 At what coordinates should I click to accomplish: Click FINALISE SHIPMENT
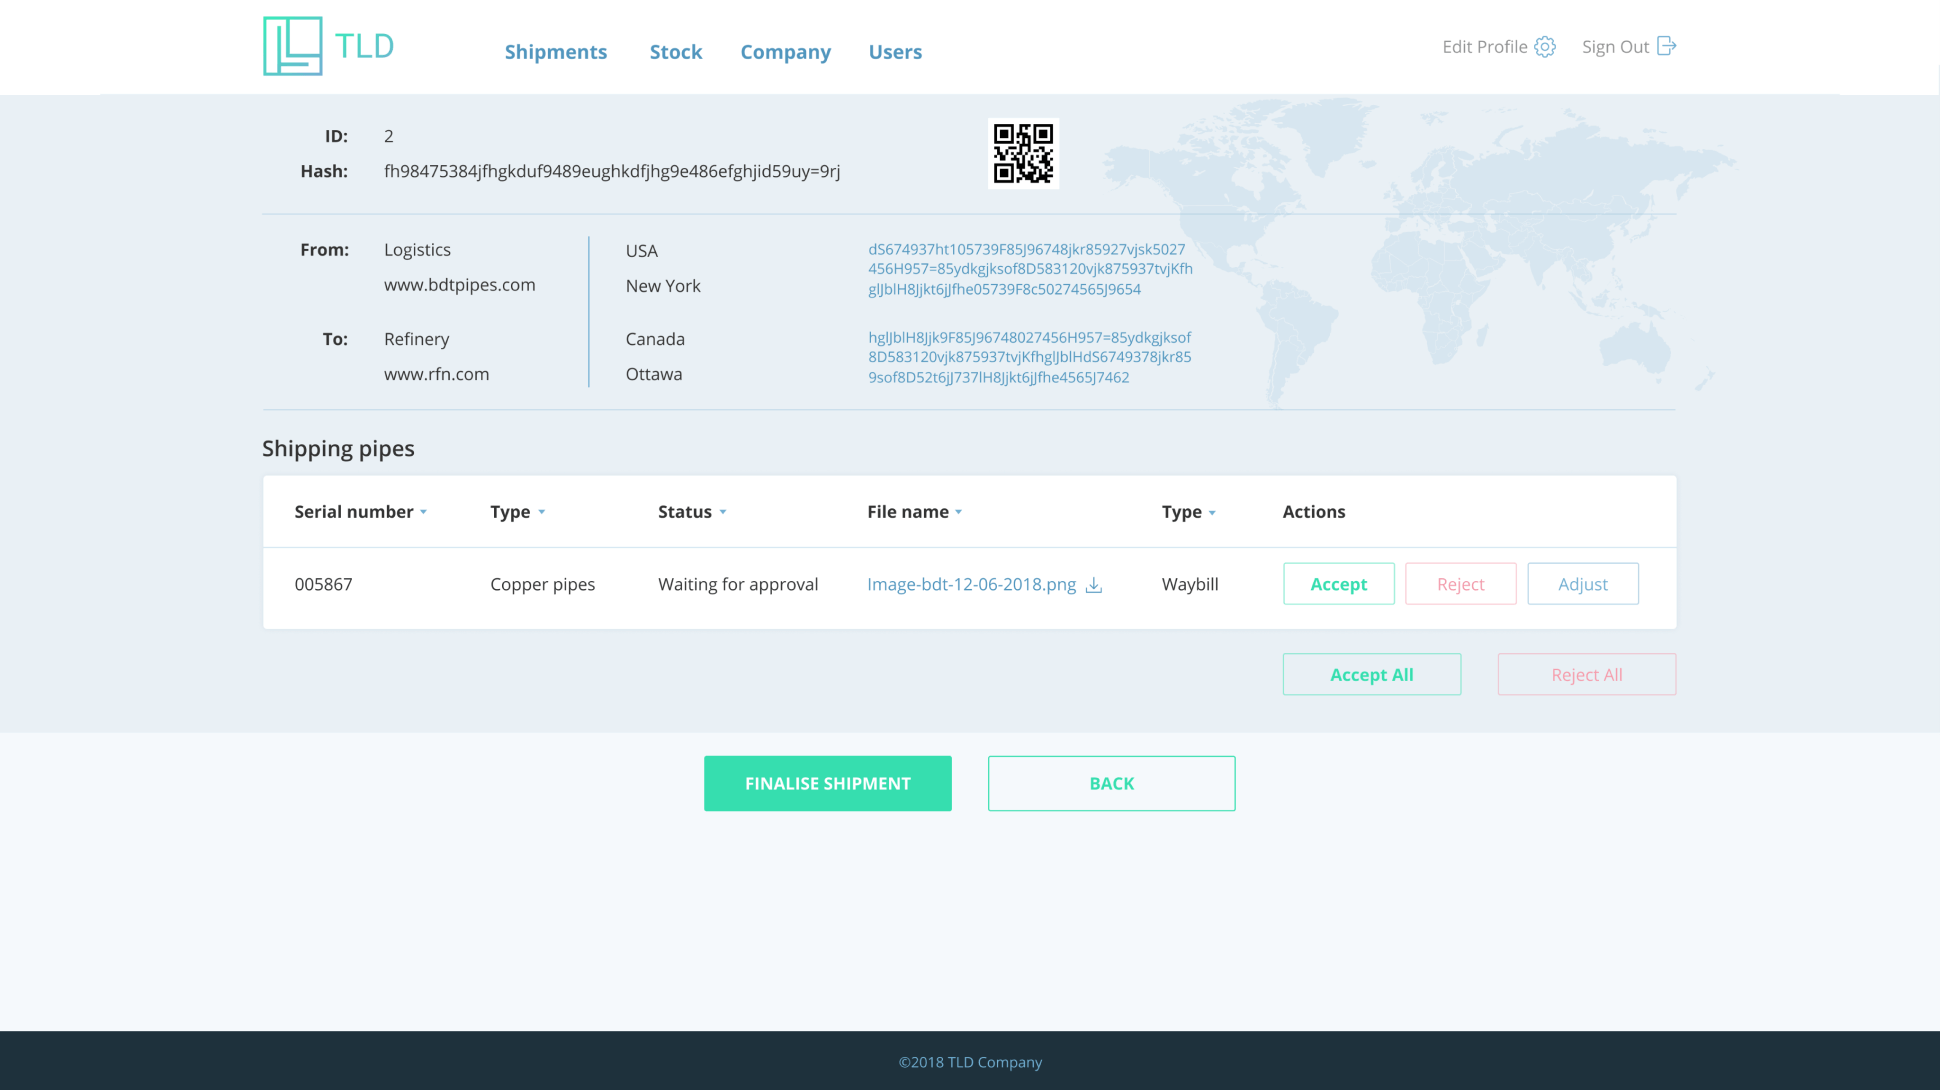(827, 783)
